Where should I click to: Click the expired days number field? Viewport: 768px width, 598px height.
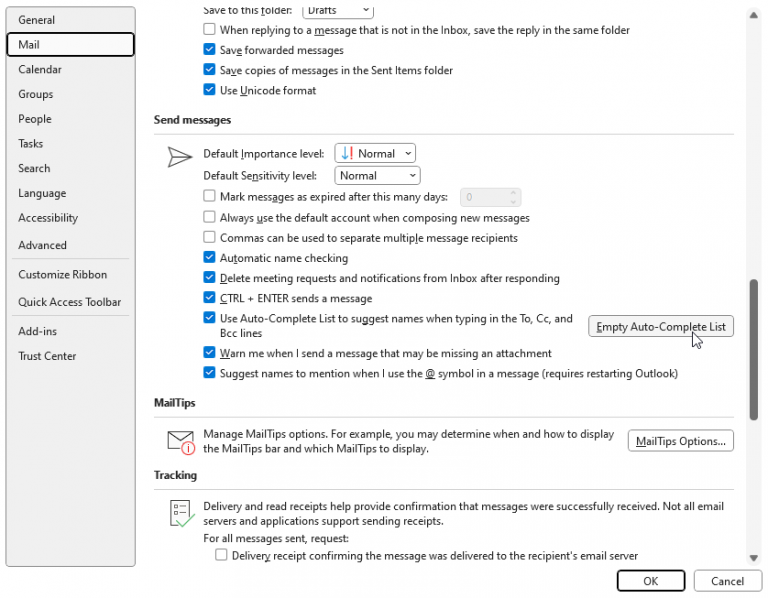(x=484, y=197)
